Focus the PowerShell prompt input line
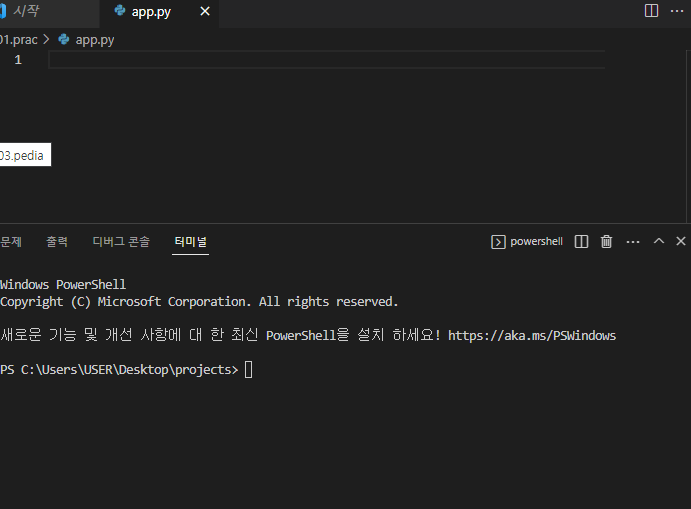This screenshot has width=691, height=509. click(249, 370)
